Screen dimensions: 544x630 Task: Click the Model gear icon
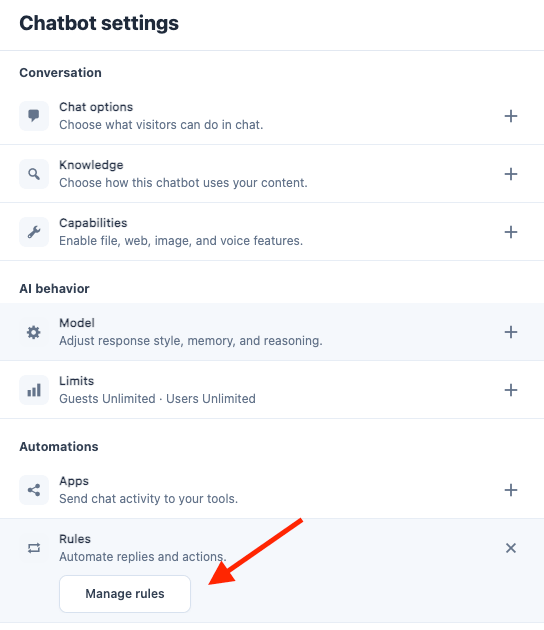pos(34,332)
